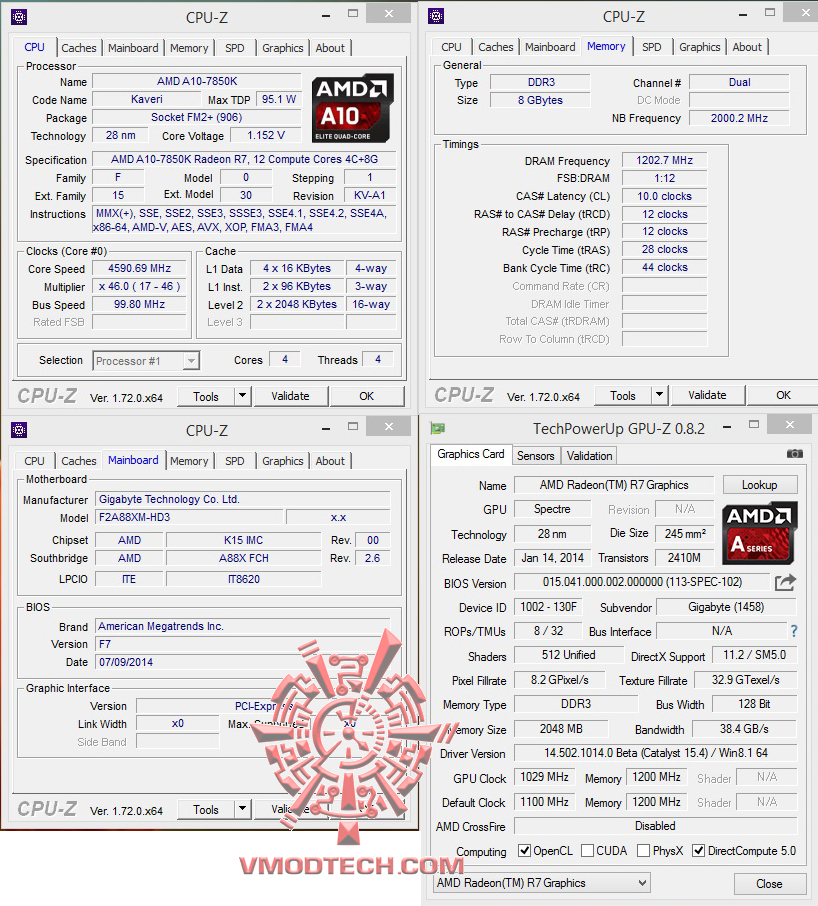Toggle the DirectCompute 5.0 checkbox

pos(698,851)
